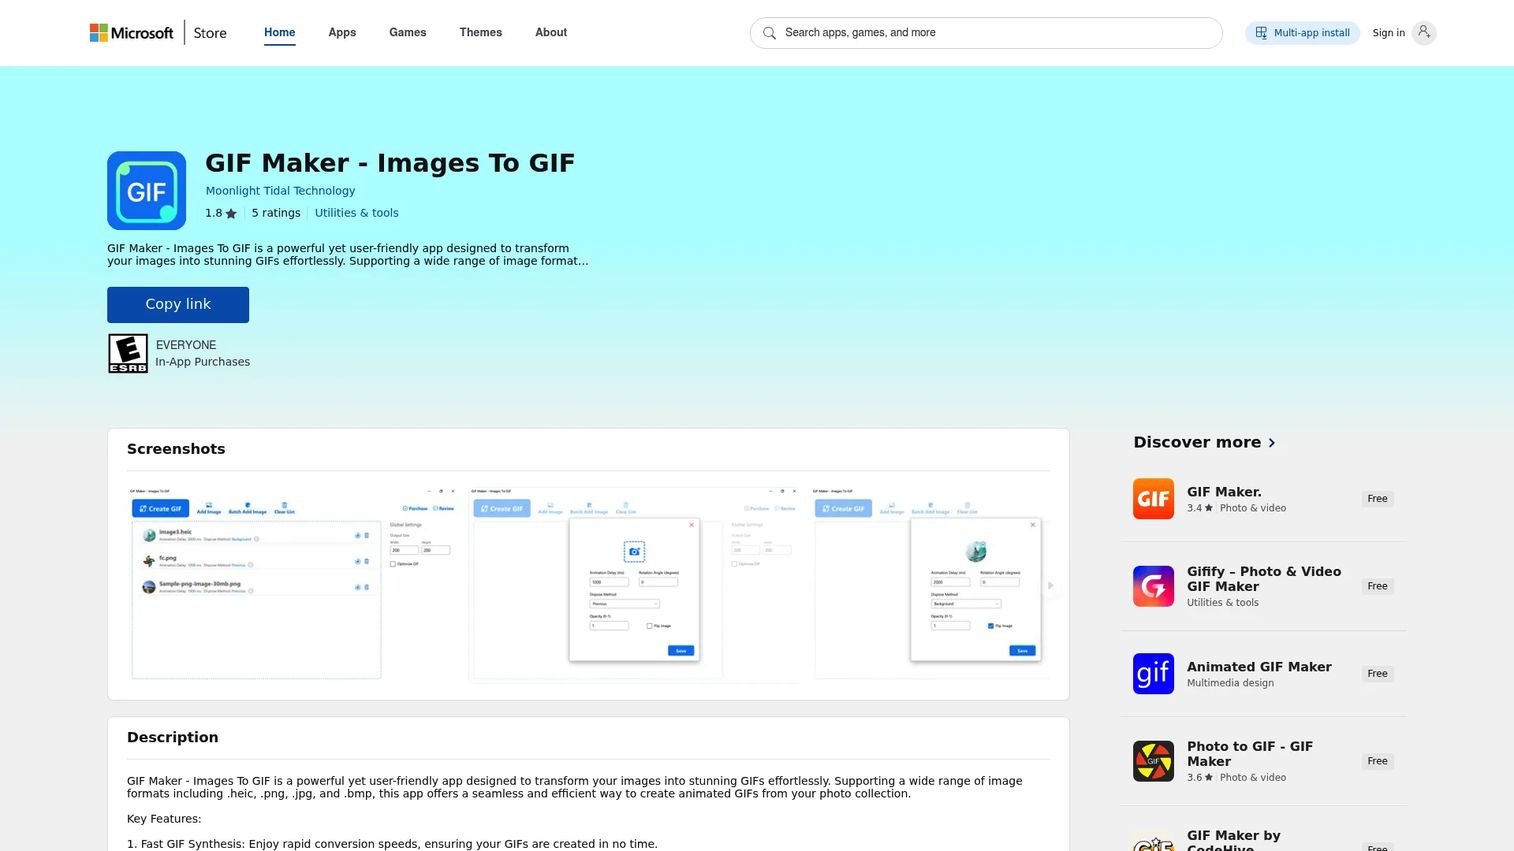Viewport: 1514px width, 851px height.
Task: Show next screenshots with the carousel arrow
Action: click(1050, 586)
